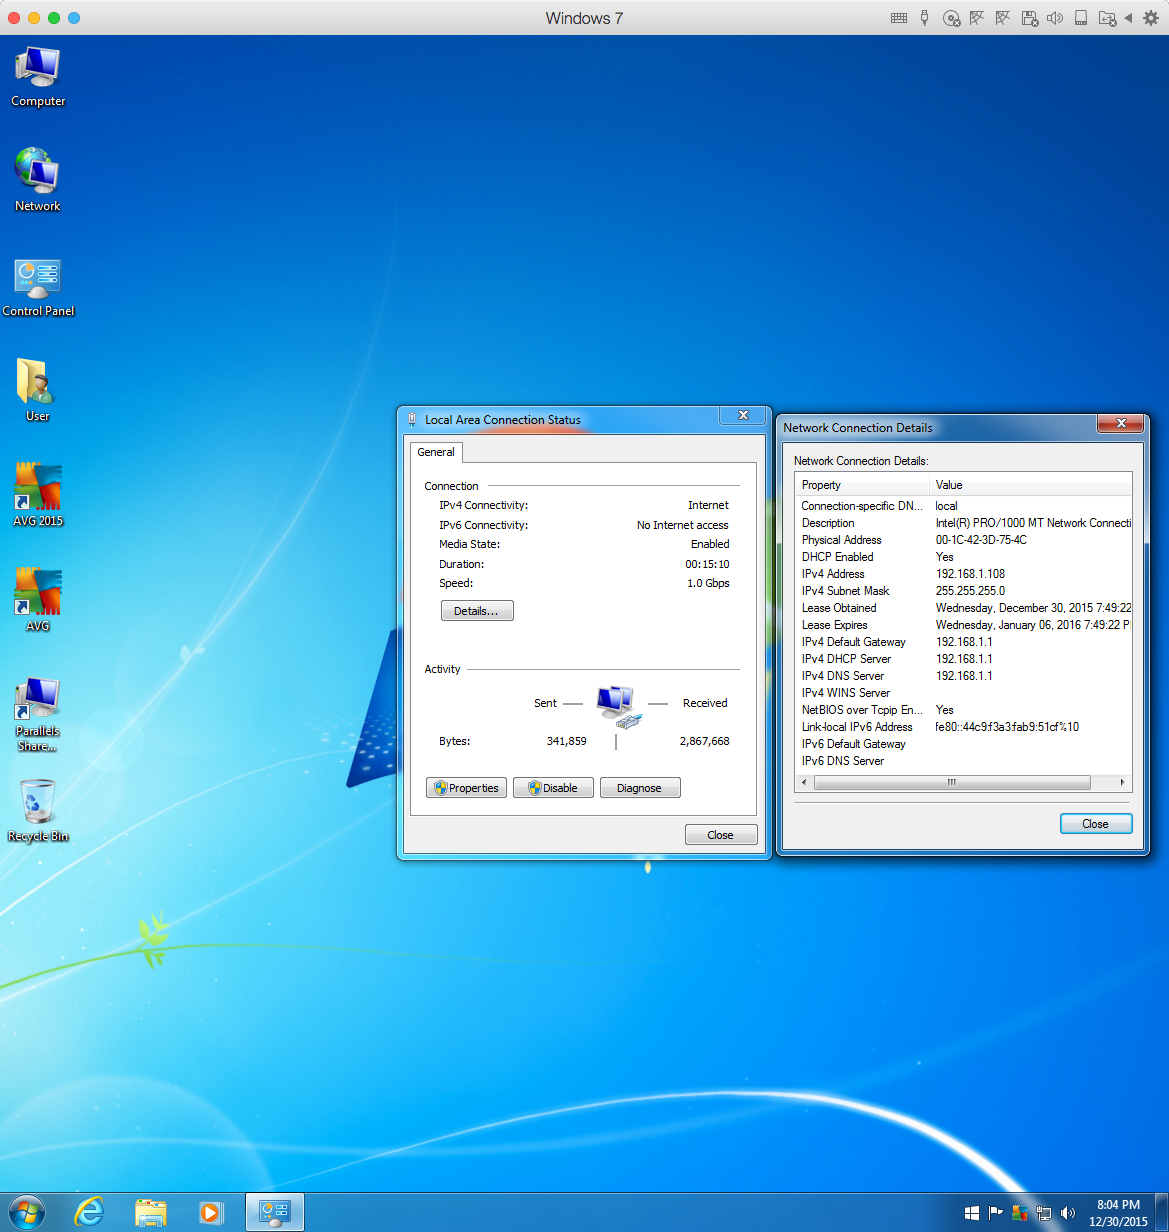
Task: Open the Action Center flag tray icon
Action: (x=996, y=1213)
